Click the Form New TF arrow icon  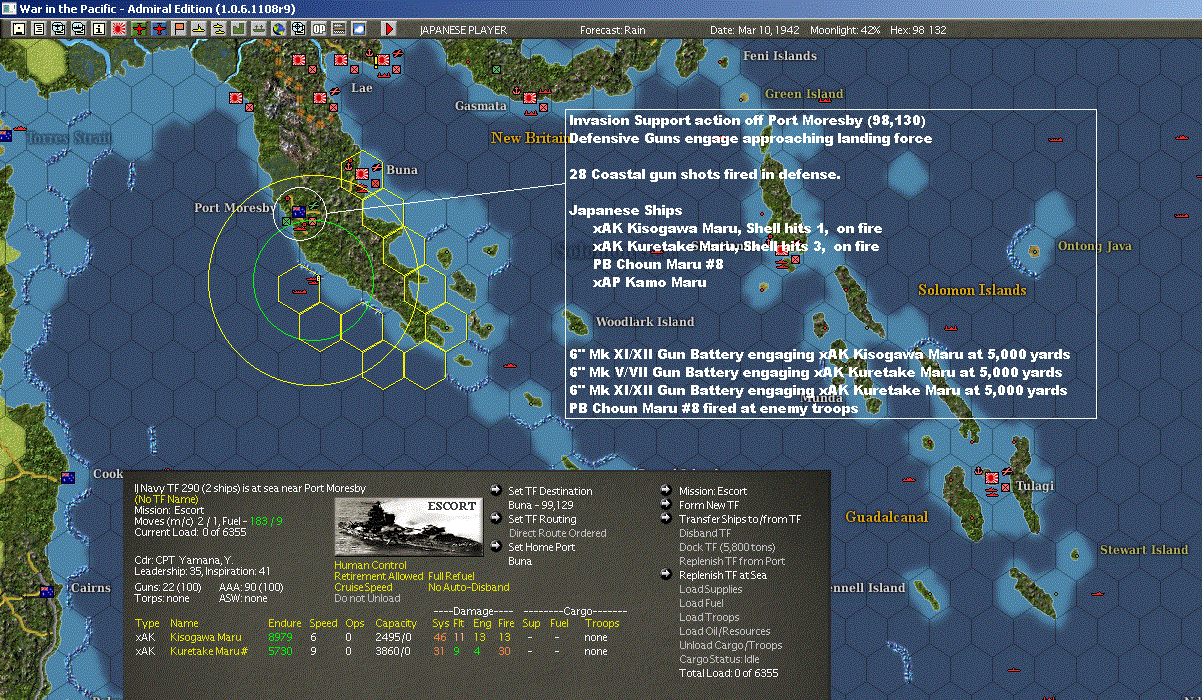667,504
